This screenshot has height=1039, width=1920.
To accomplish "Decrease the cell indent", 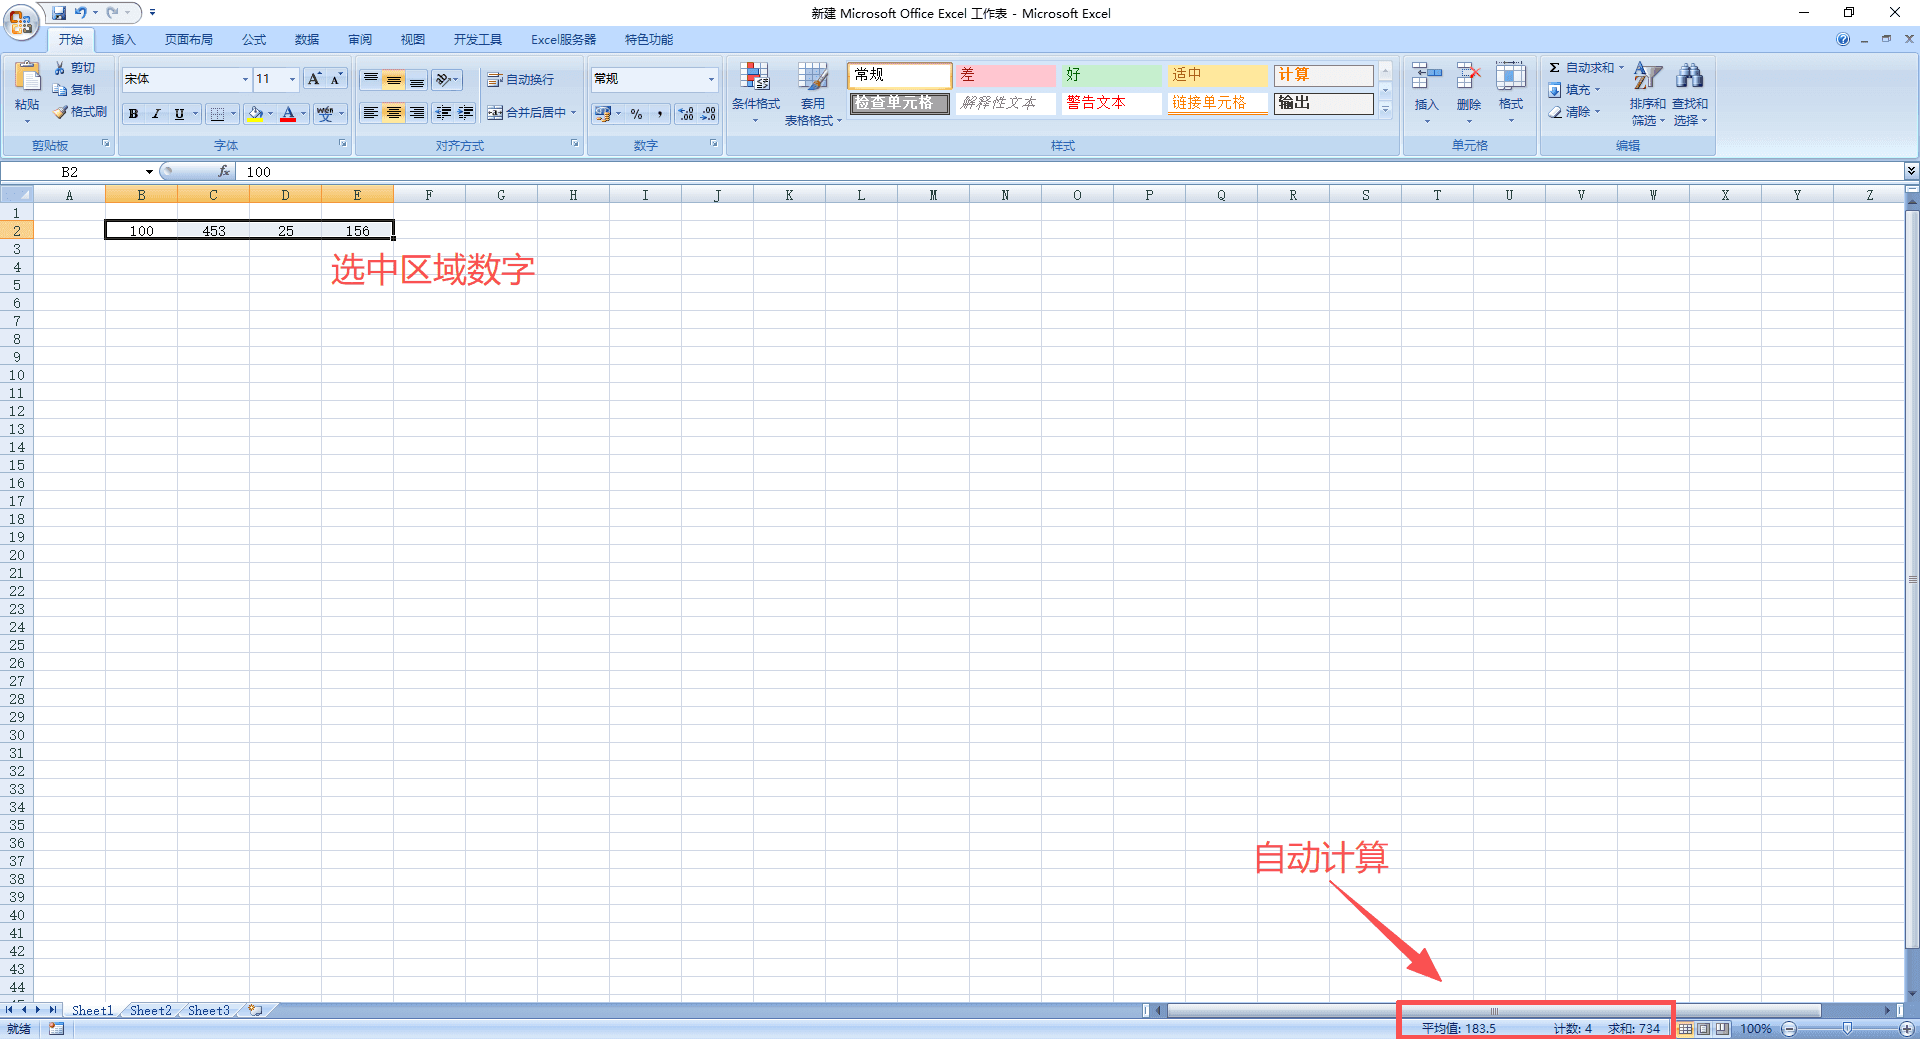I will (x=443, y=113).
